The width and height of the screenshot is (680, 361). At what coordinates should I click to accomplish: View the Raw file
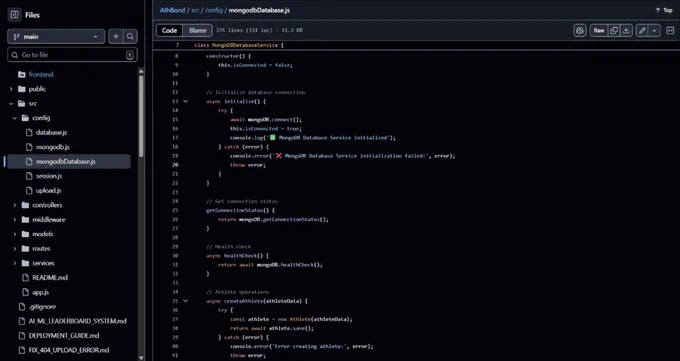pos(599,30)
